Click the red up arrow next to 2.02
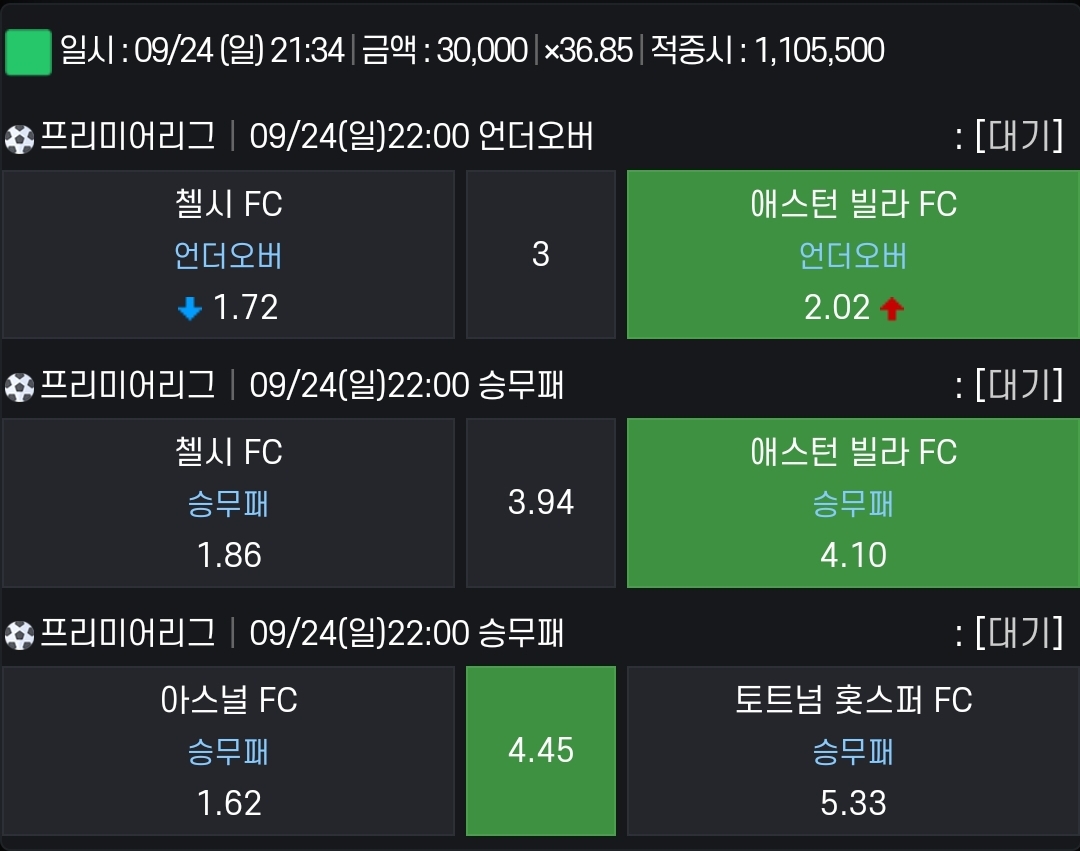This screenshot has height=851, width=1080. click(x=892, y=308)
